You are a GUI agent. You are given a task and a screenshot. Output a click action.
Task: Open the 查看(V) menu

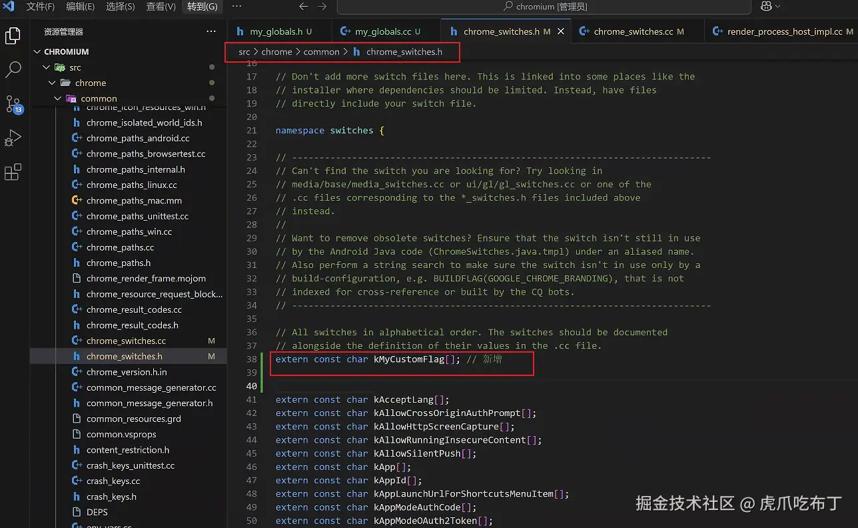[x=161, y=6]
